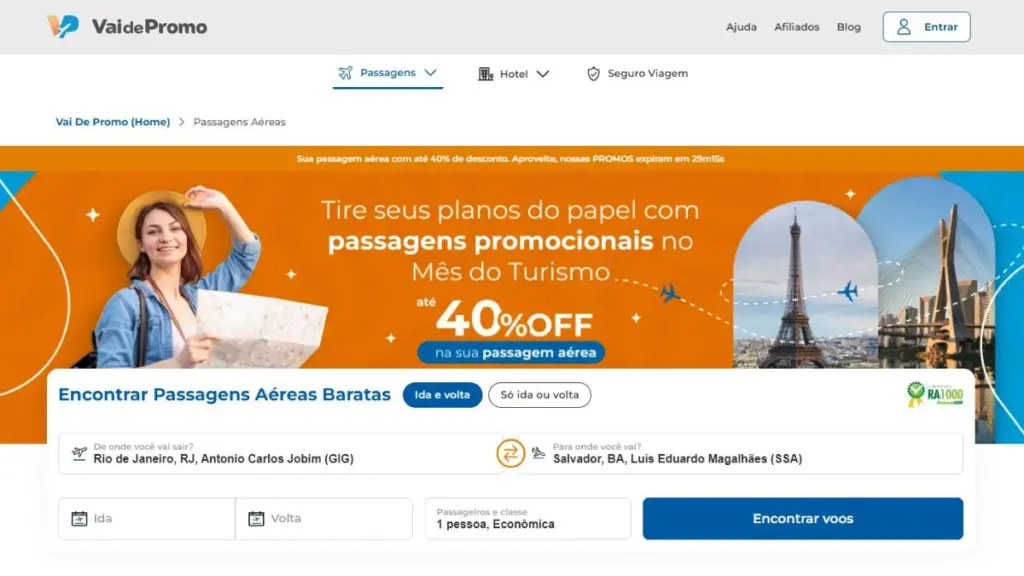This screenshot has width=1024, height=576.
Task: Open the RA1000 certification badge
Action: [935, 394]
